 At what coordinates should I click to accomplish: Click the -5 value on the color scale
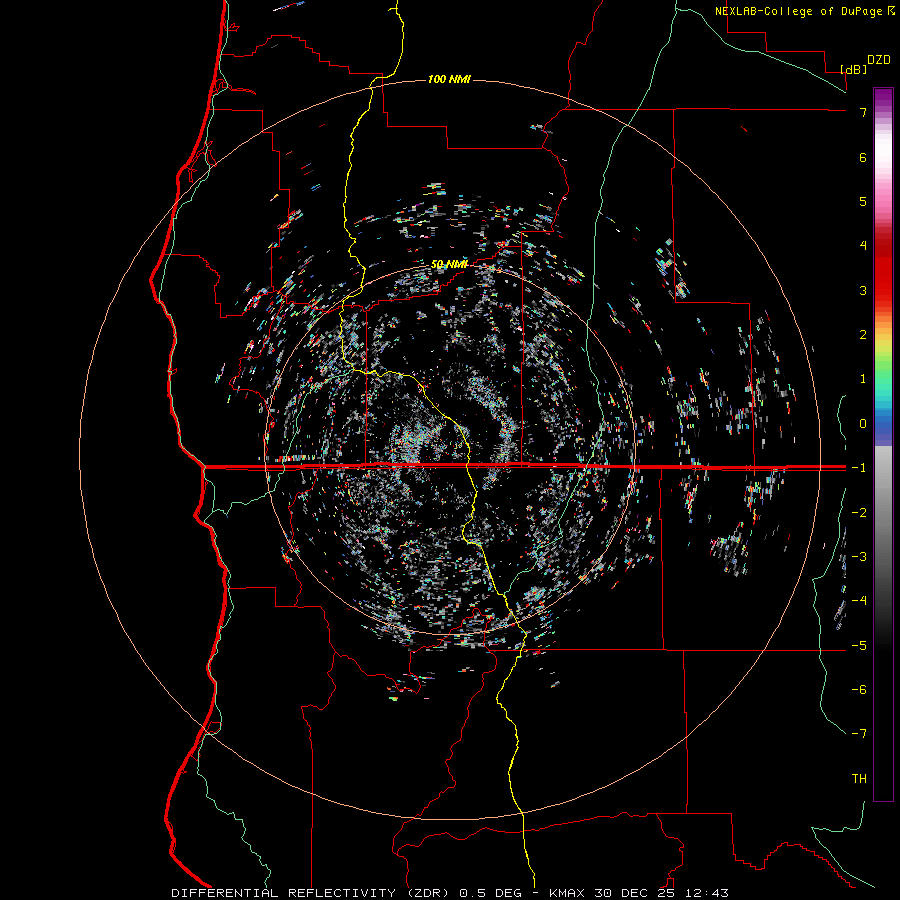pyautogui.click(x=859, y=646)
